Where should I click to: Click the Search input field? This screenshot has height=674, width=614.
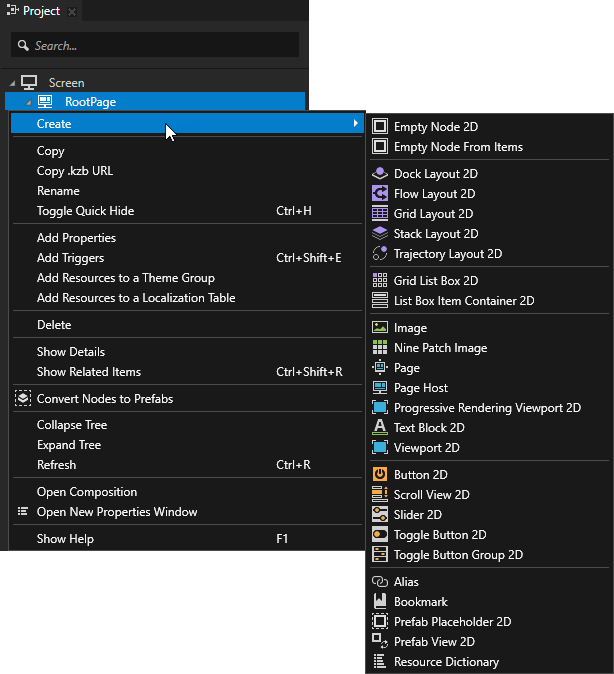coord(160,45)
